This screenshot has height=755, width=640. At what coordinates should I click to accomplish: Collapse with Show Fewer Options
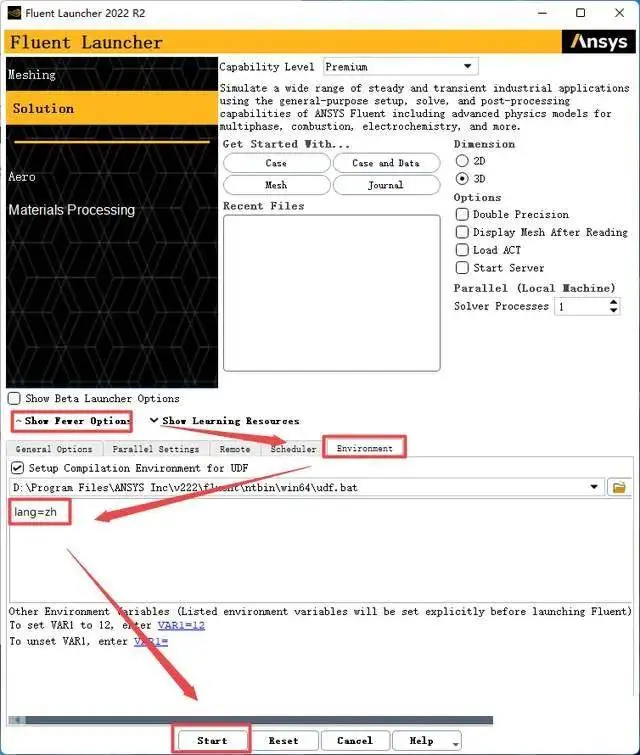[73, 421]
